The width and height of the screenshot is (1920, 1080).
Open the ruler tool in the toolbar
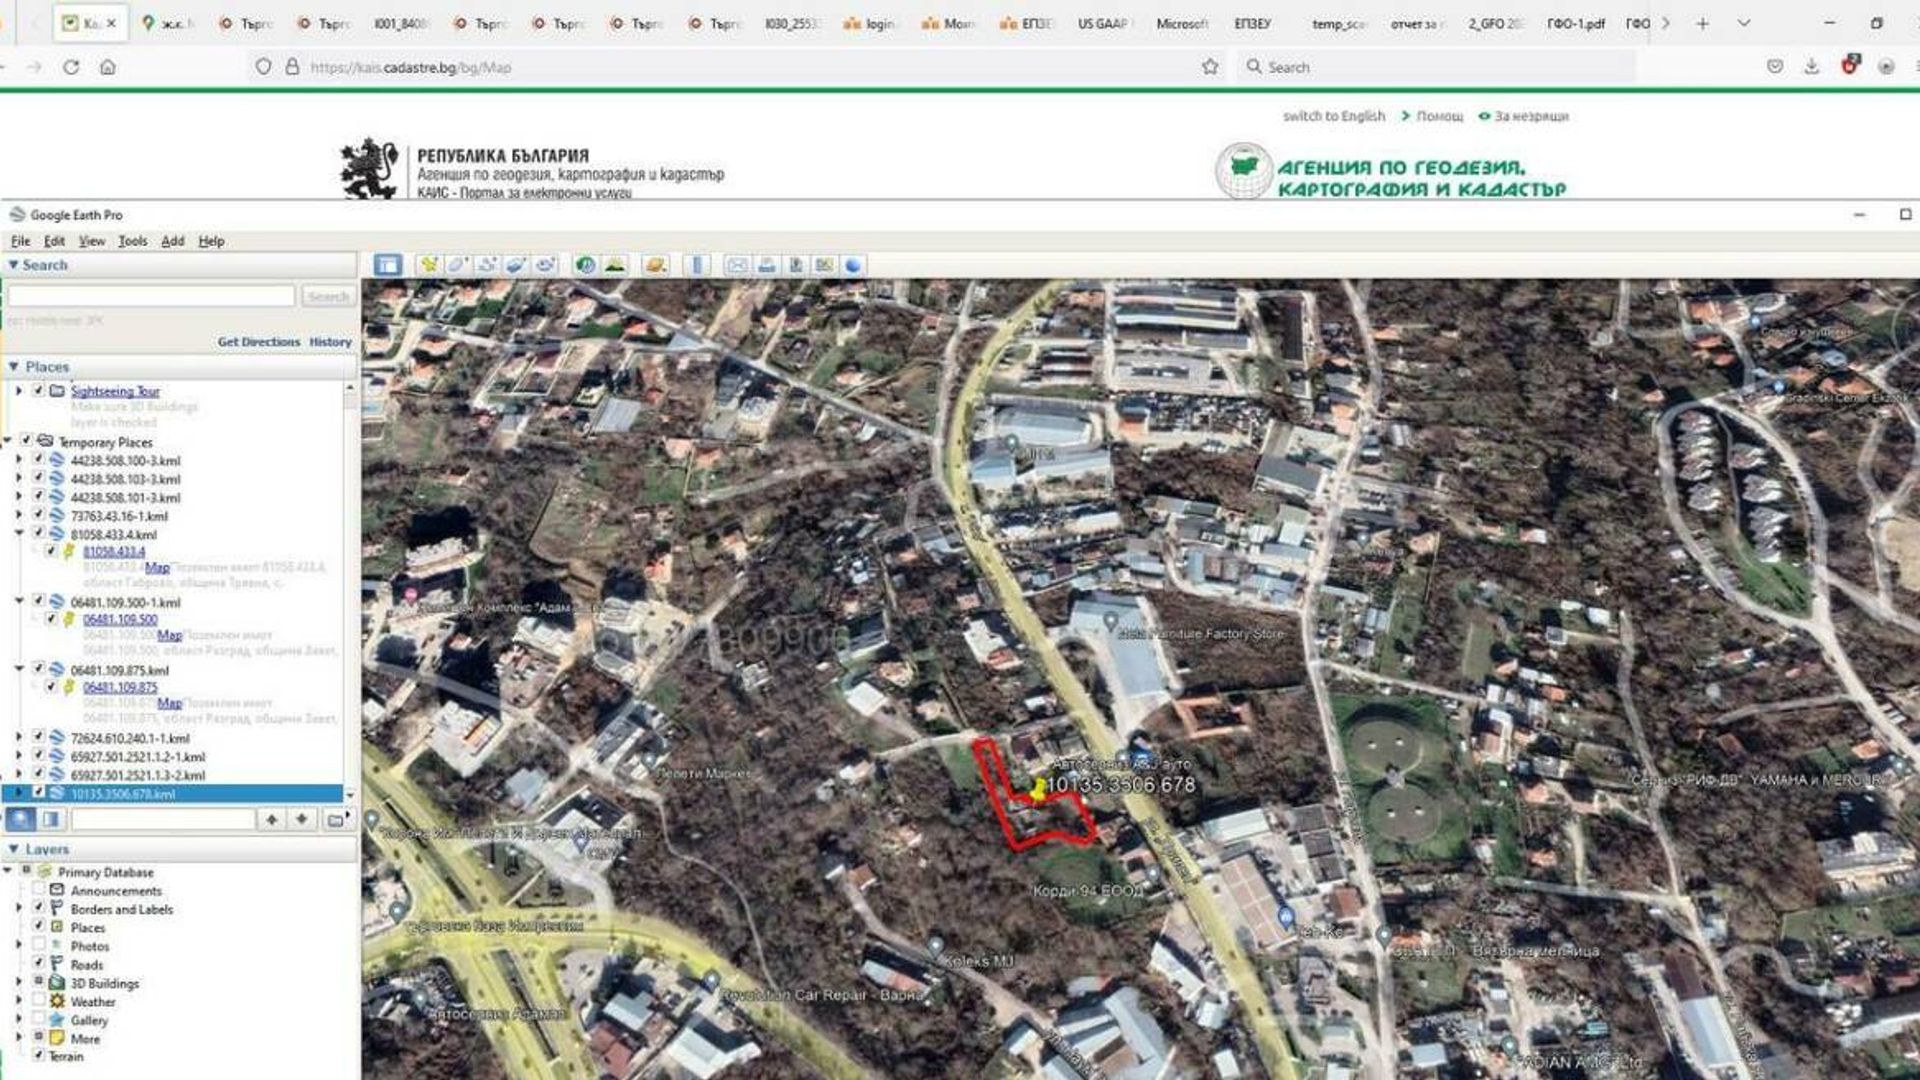[x=697, y=265]
